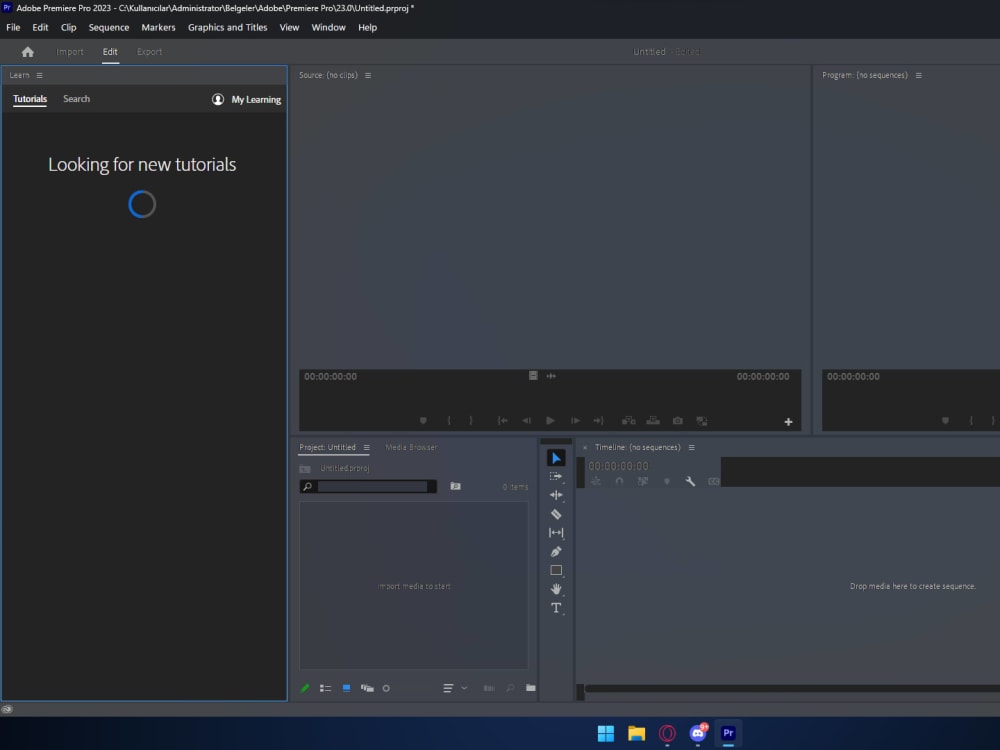Select the Hand tool
Image resolution: width=1000 pixels, height=750 pixels.
[555, 589]
